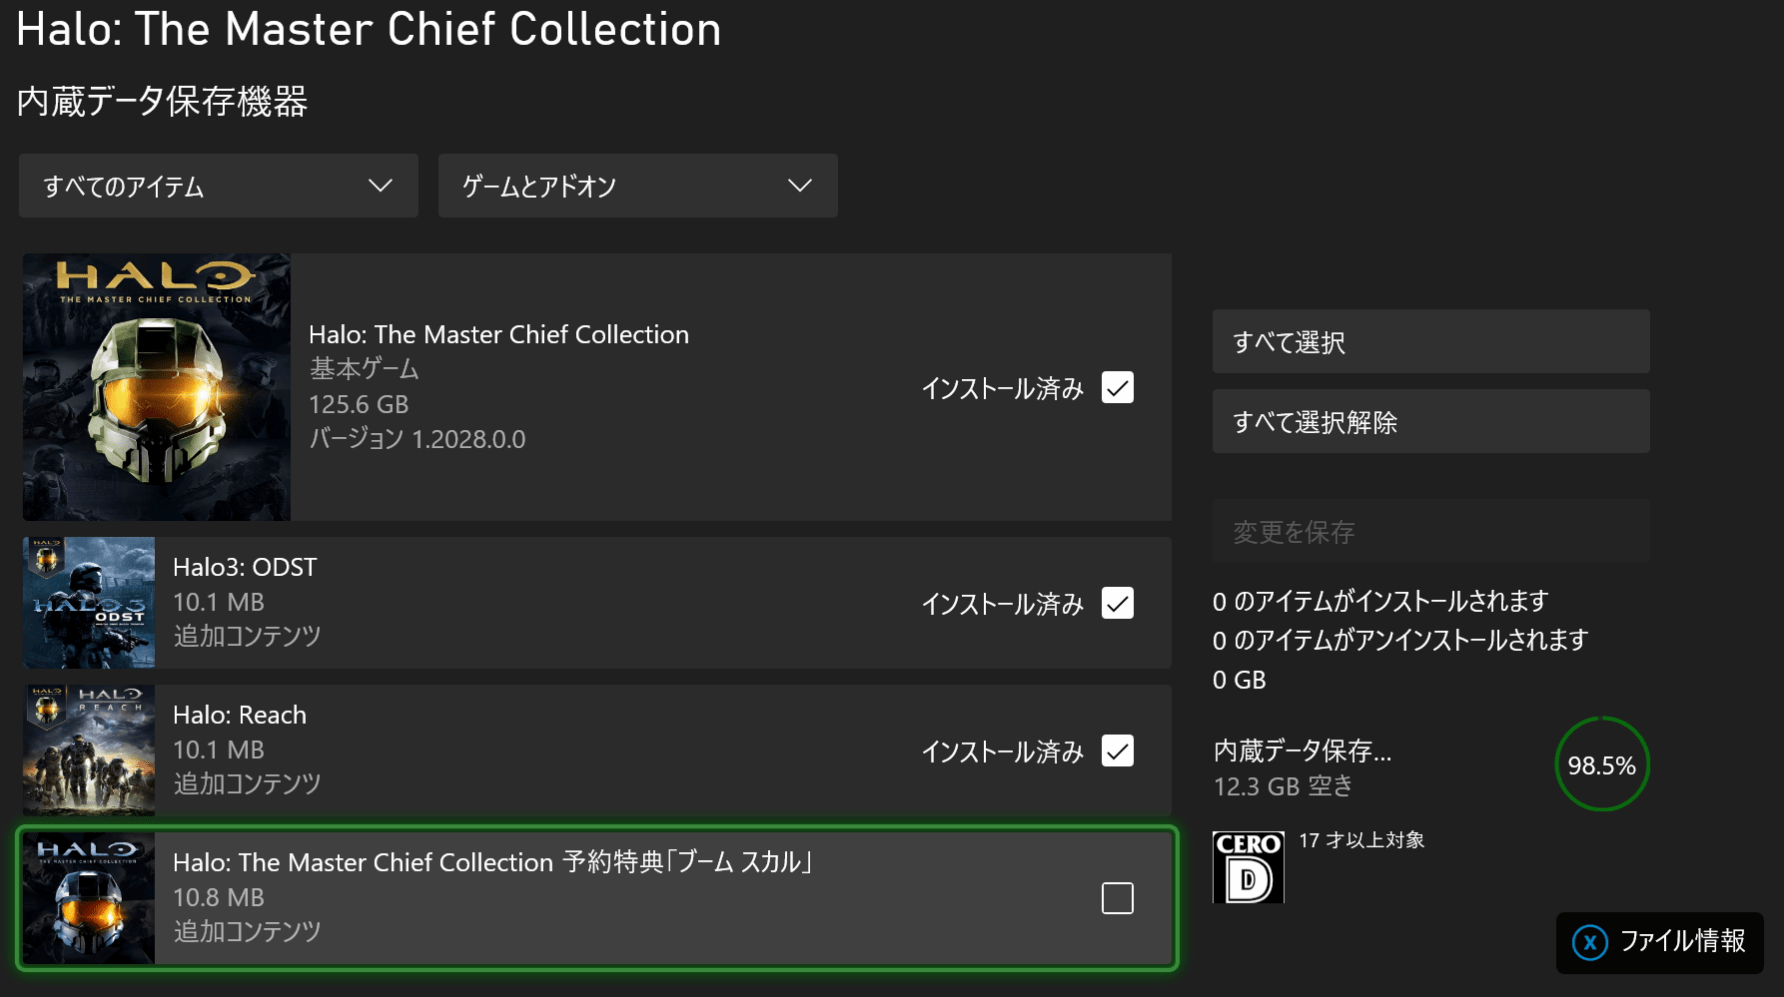Select the Halo3: ODST cover thumbnail
Image resolution: width=1784 pixels, height=997 pixels.
(x=89, y=603)
